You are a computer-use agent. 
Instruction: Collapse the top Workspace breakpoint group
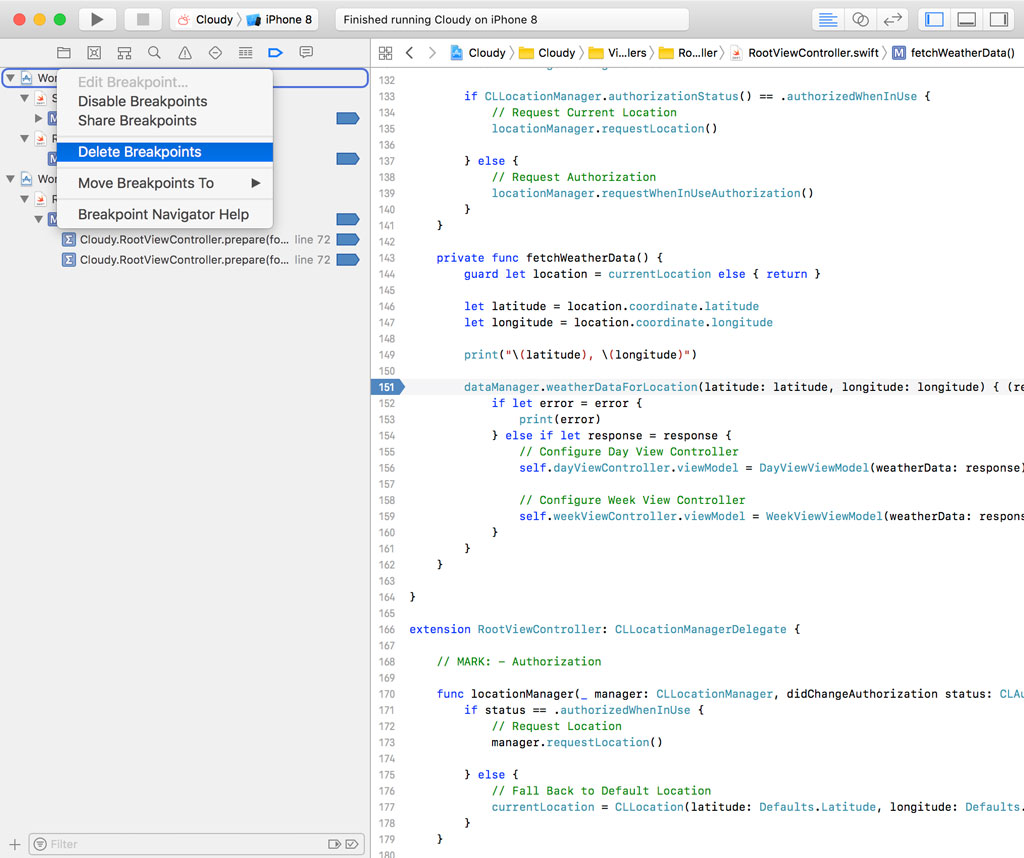(10, 77)
